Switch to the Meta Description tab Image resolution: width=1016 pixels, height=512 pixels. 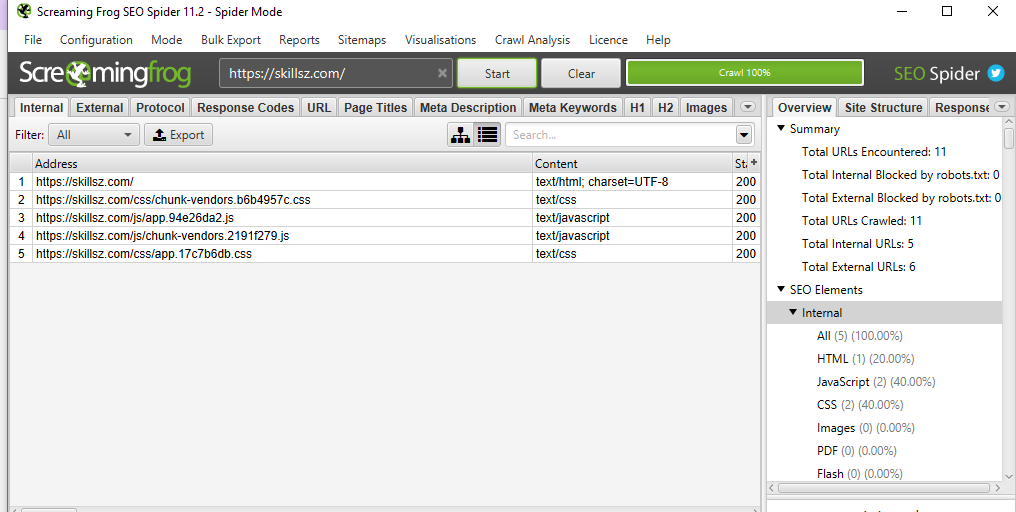coord(468,108)
